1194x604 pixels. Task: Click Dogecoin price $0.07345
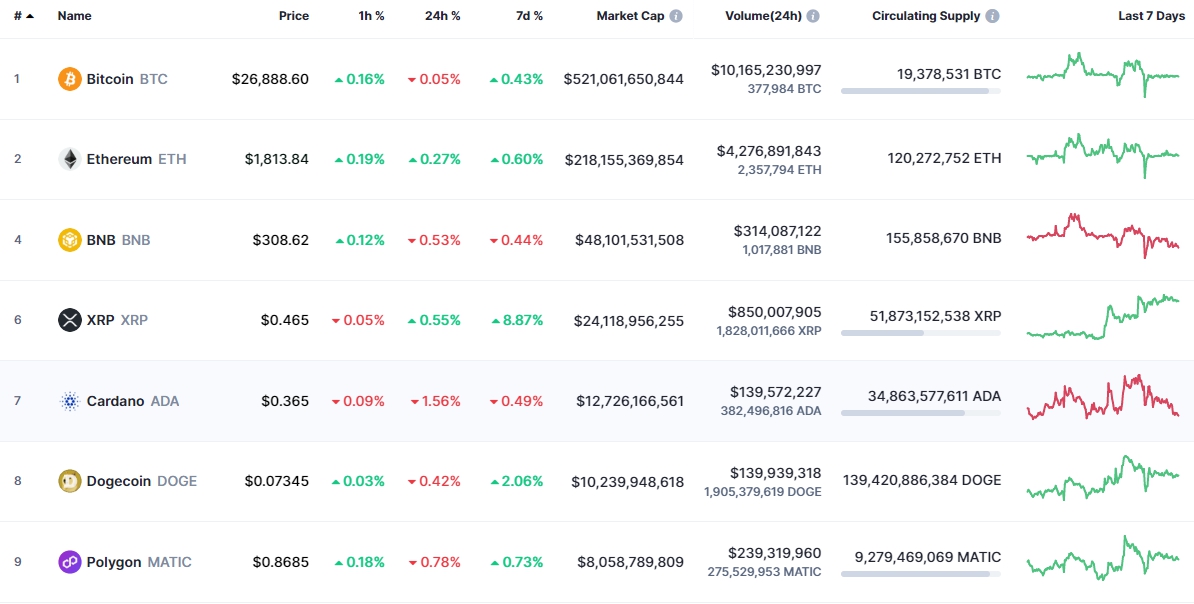pos(276,481)
